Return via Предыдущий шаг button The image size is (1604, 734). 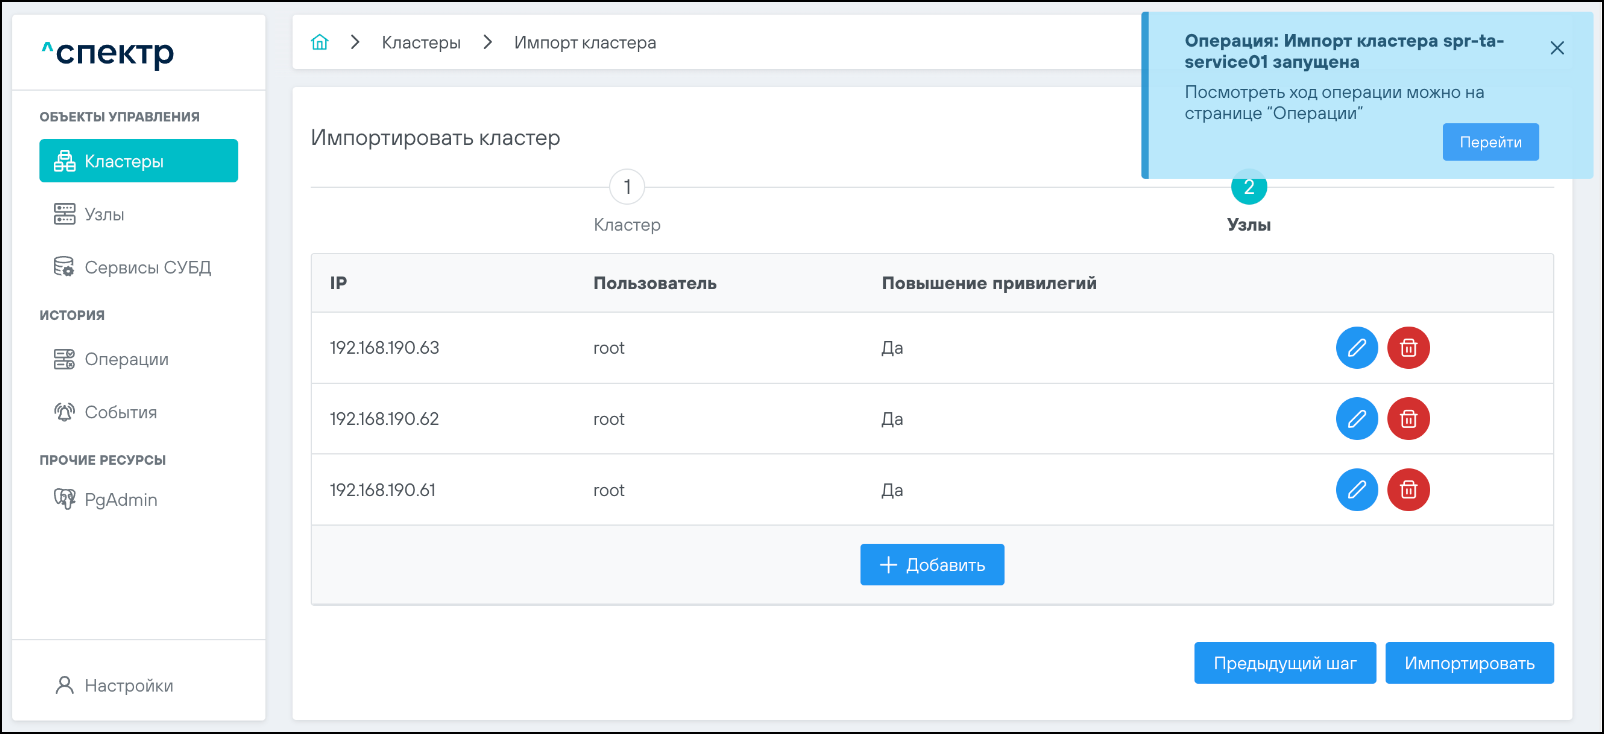tap(1284, 663)
